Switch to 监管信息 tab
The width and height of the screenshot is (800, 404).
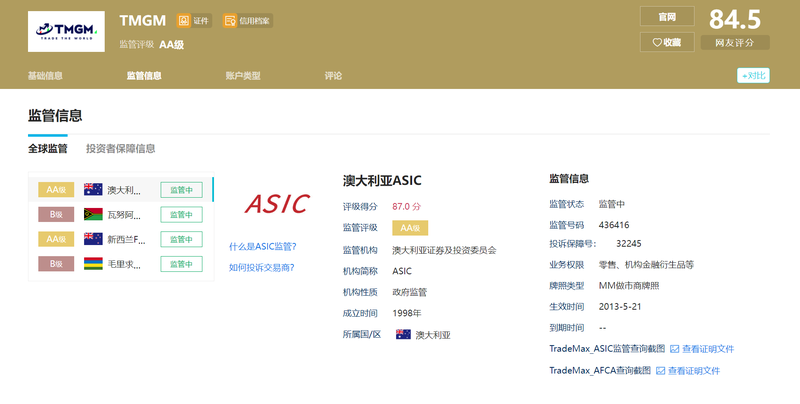click(144, 75)
